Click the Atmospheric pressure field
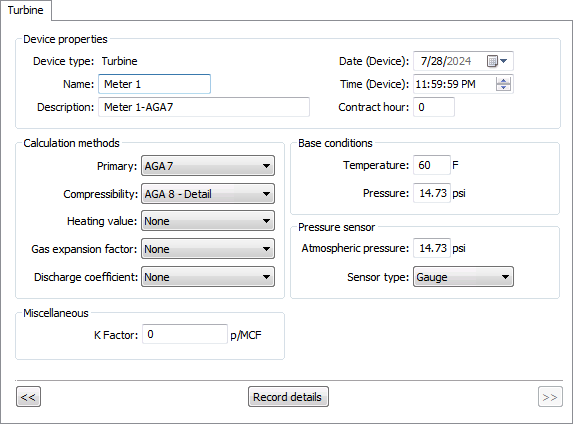Image resolution: width=573 pixels, height=424 pixels. 432,248
